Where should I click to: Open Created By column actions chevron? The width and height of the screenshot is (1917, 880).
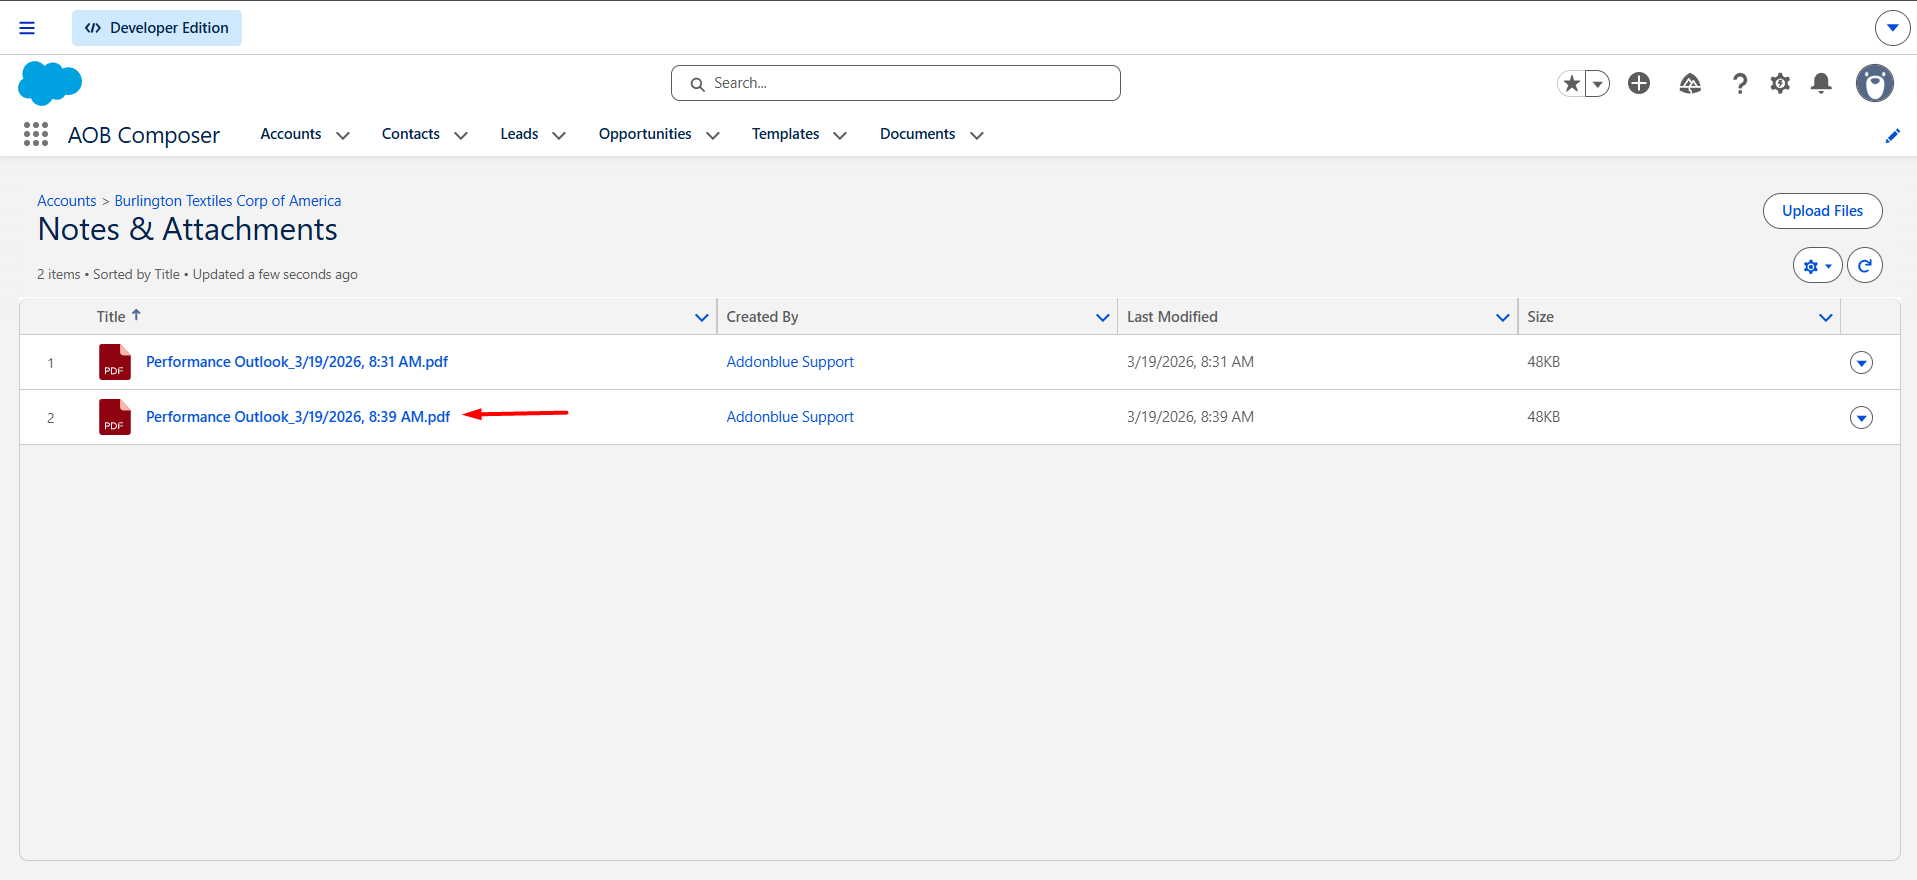point(1103,317)
